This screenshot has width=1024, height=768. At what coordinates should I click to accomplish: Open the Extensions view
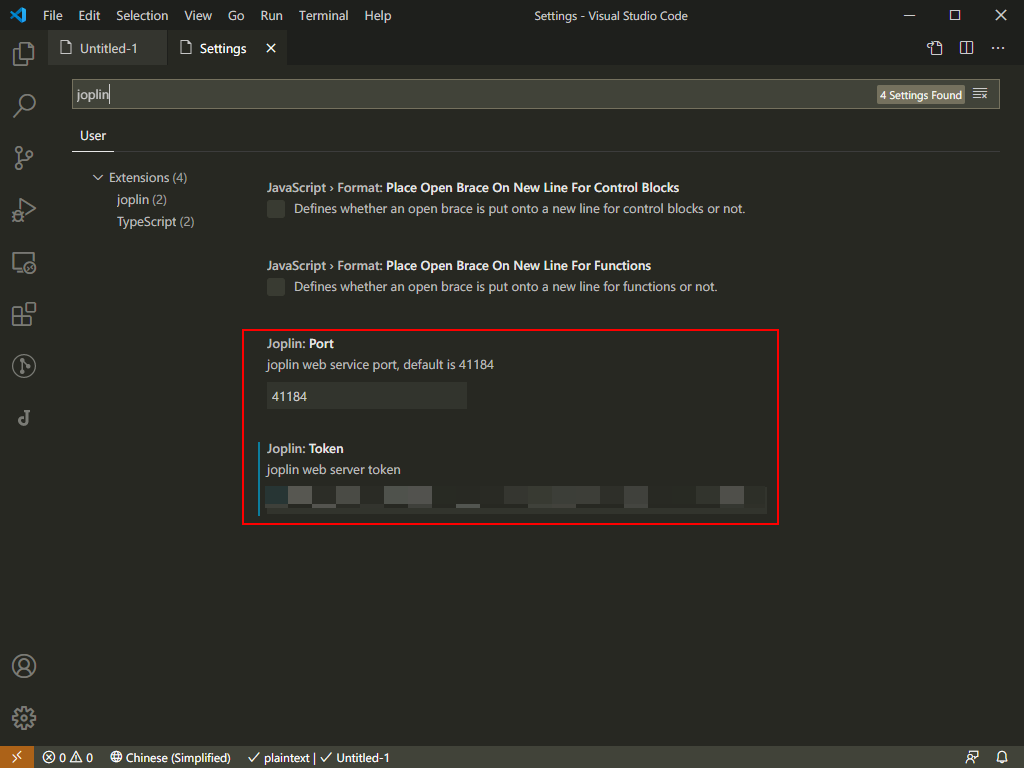24,314
